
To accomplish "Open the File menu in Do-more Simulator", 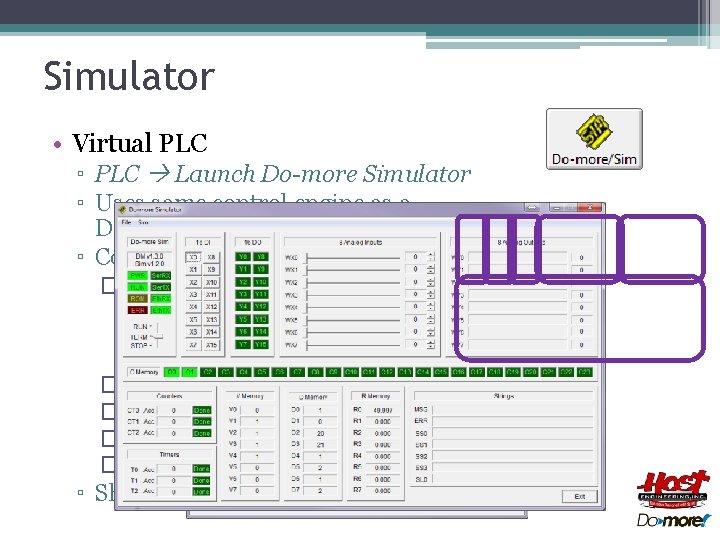I will [x=126, y=222].
